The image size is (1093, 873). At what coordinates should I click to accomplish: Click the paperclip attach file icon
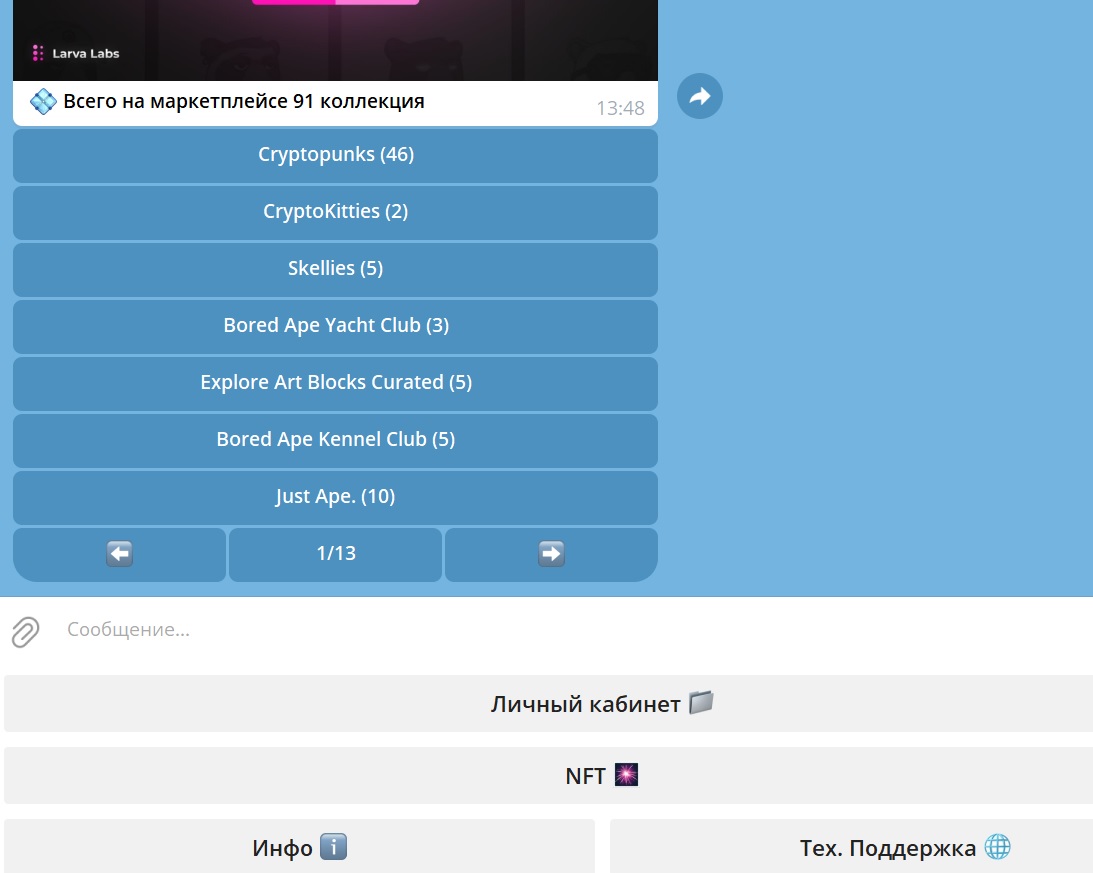point(26,632)
